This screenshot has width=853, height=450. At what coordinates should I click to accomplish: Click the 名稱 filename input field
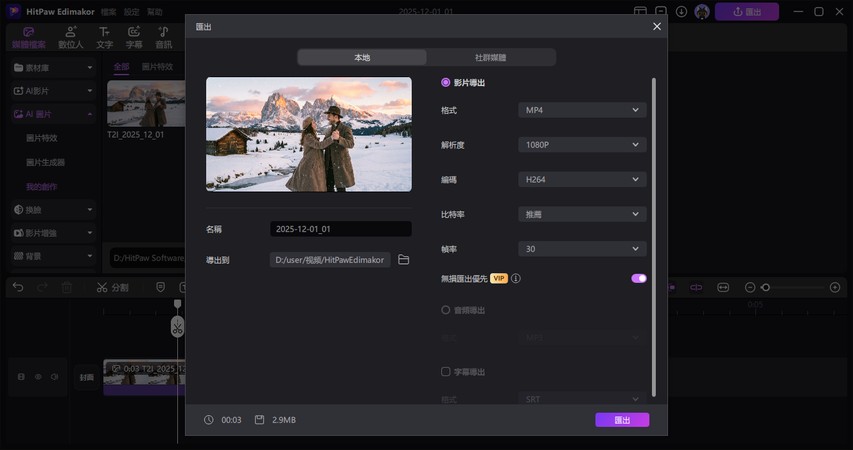pos(340,229)
